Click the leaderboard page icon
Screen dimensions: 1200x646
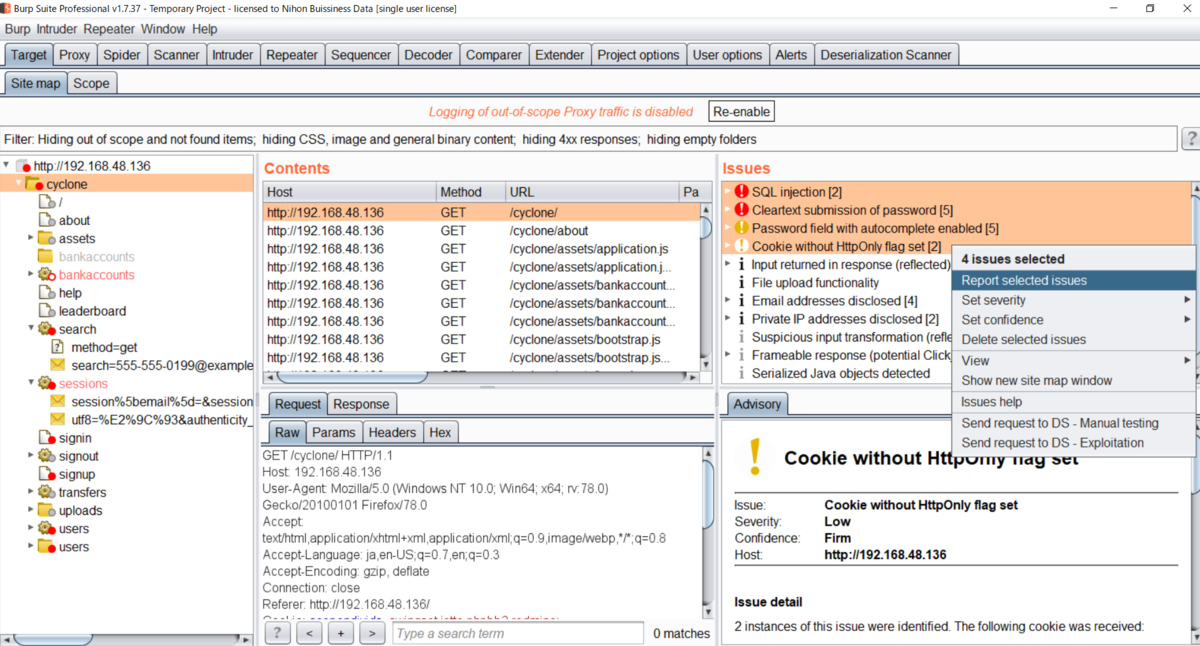tap(46, 311)
